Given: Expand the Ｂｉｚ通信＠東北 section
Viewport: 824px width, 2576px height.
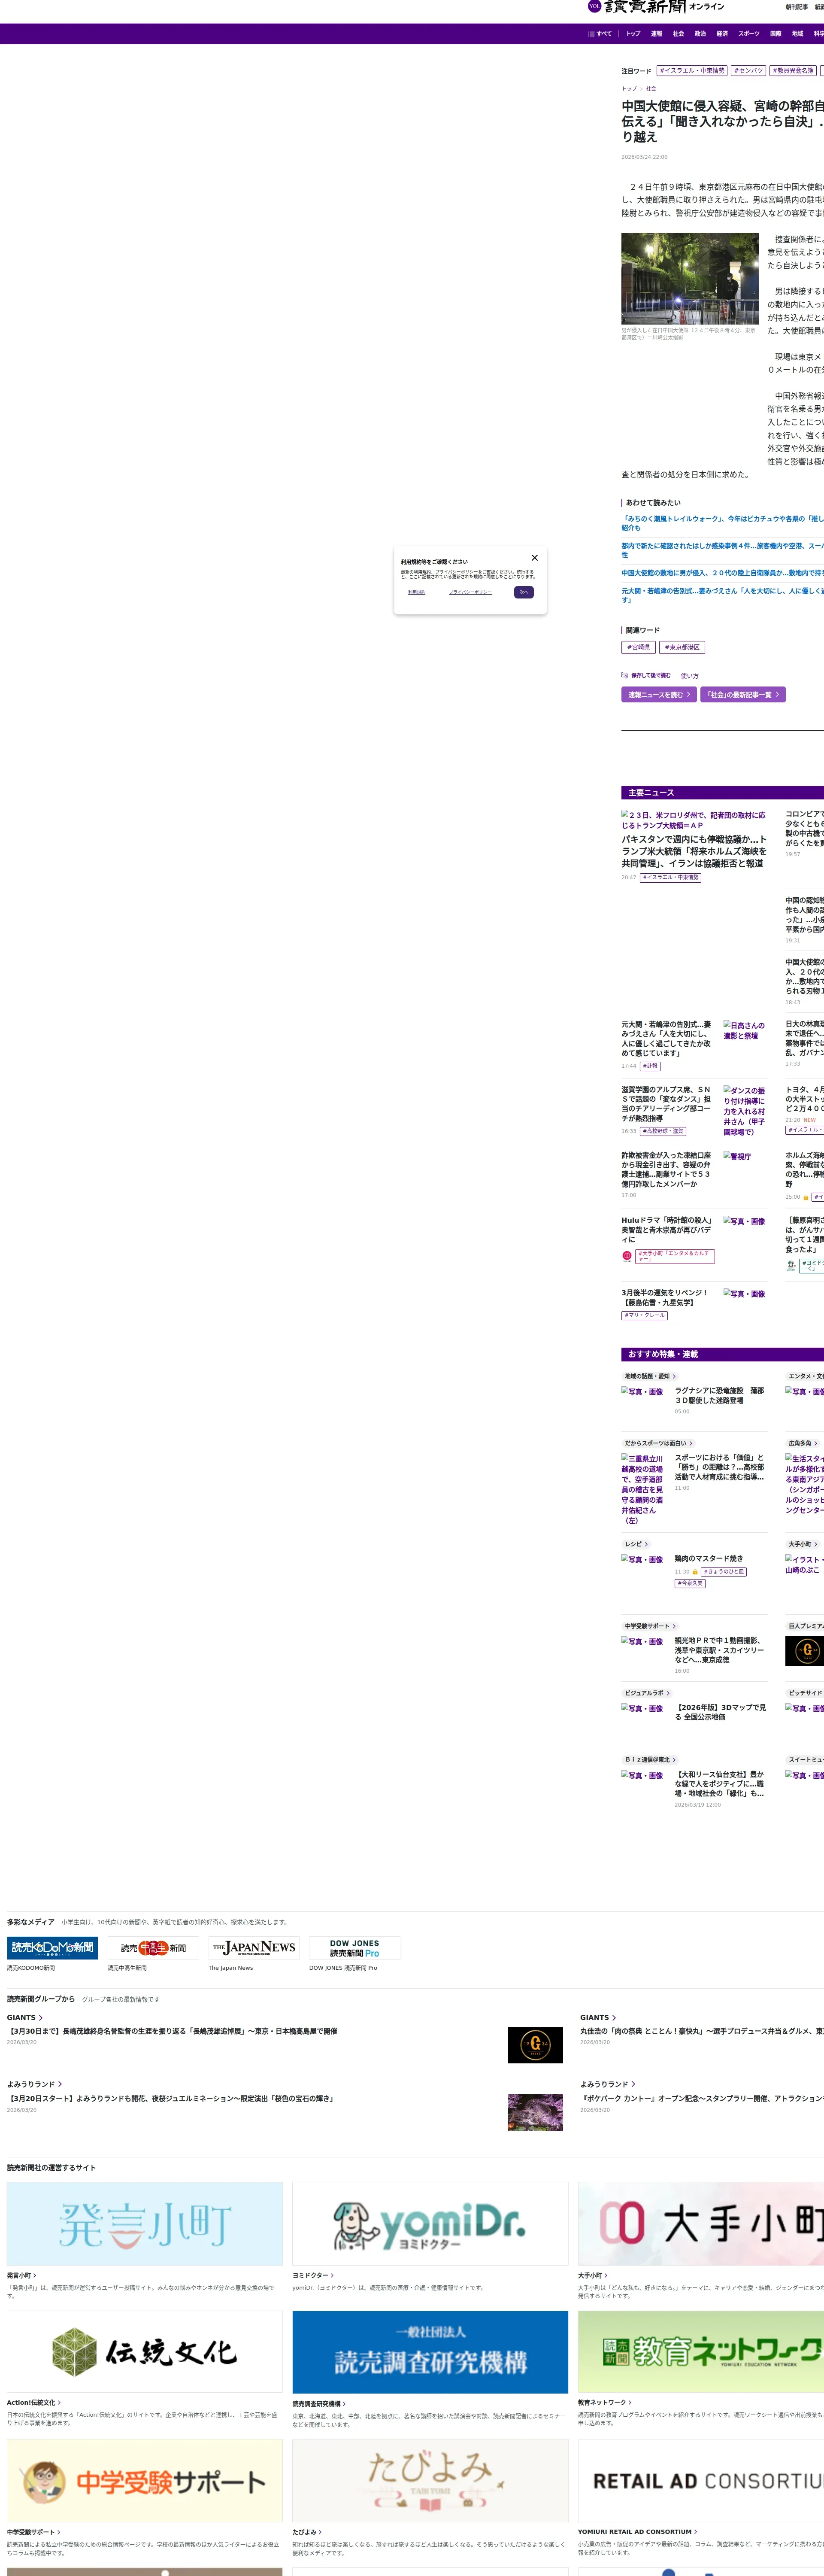Looking at the screenshot, I should pos(651,1760).
